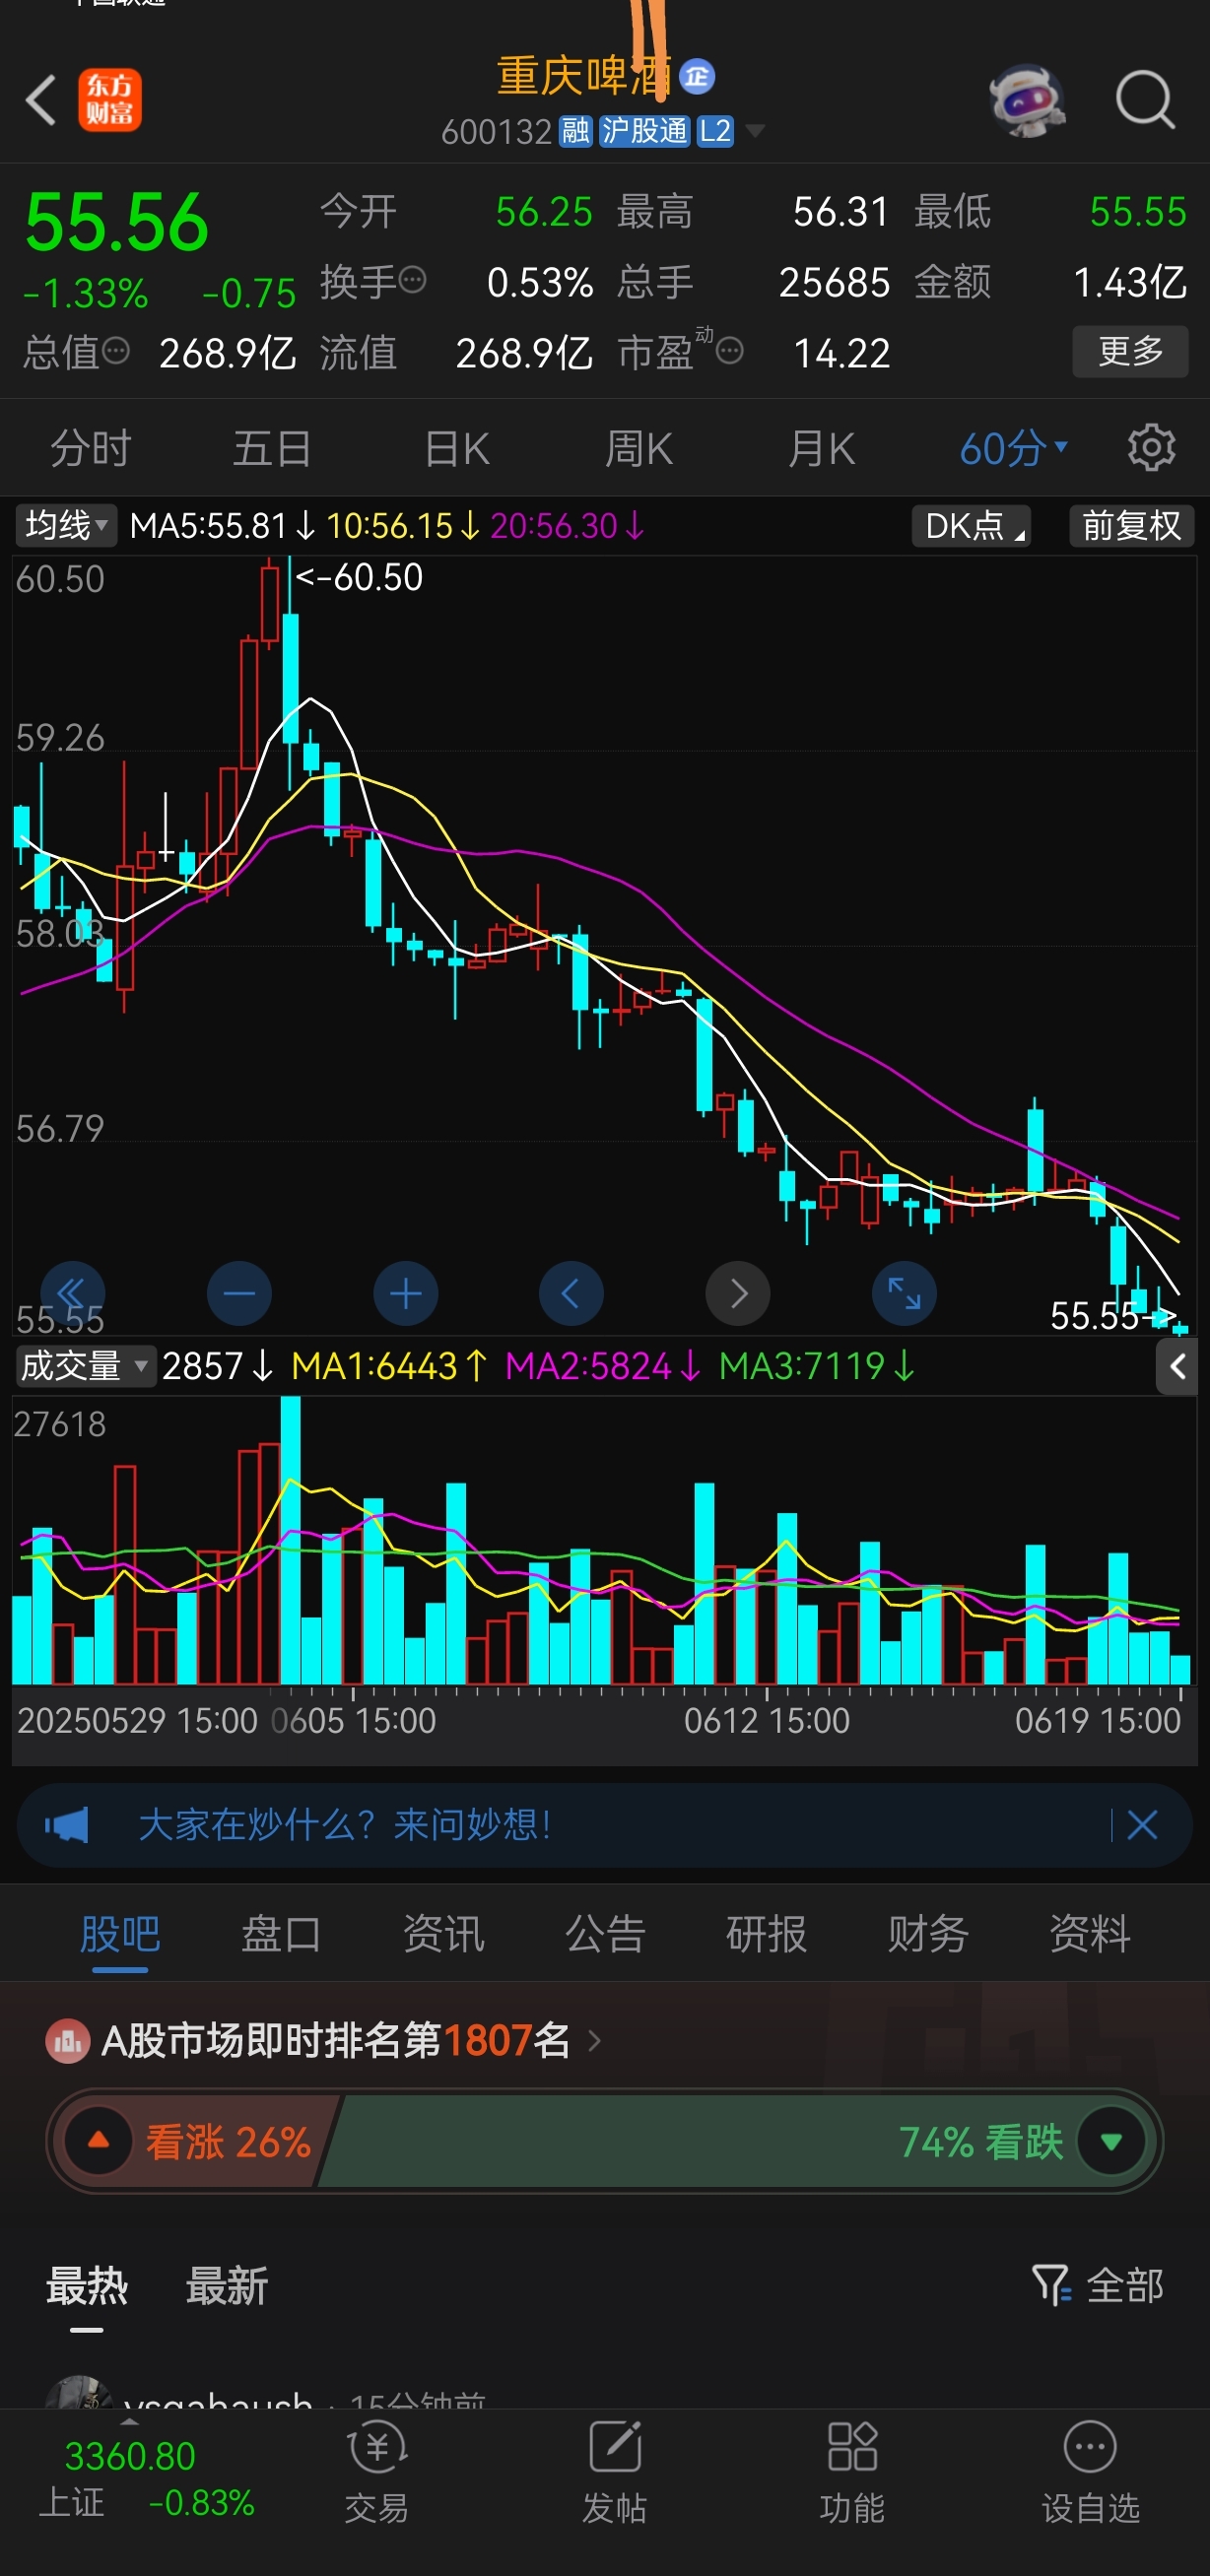Screen dimensions: 1210x2576
Task: Tap the 沪股通 badge
Action: 644,131
